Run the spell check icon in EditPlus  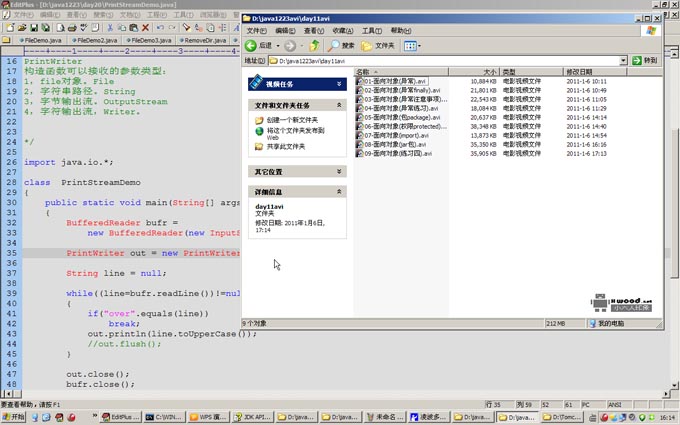[x=83, y=28]
